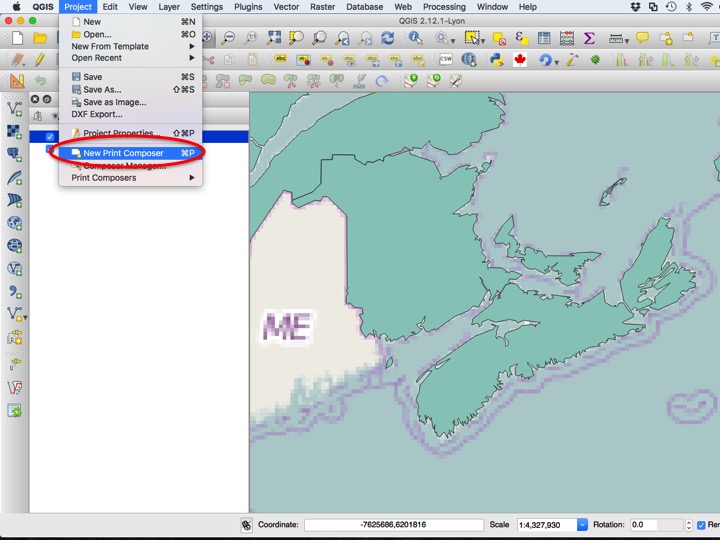Expand the Measure tool dropdown arrow

(626, 41)
